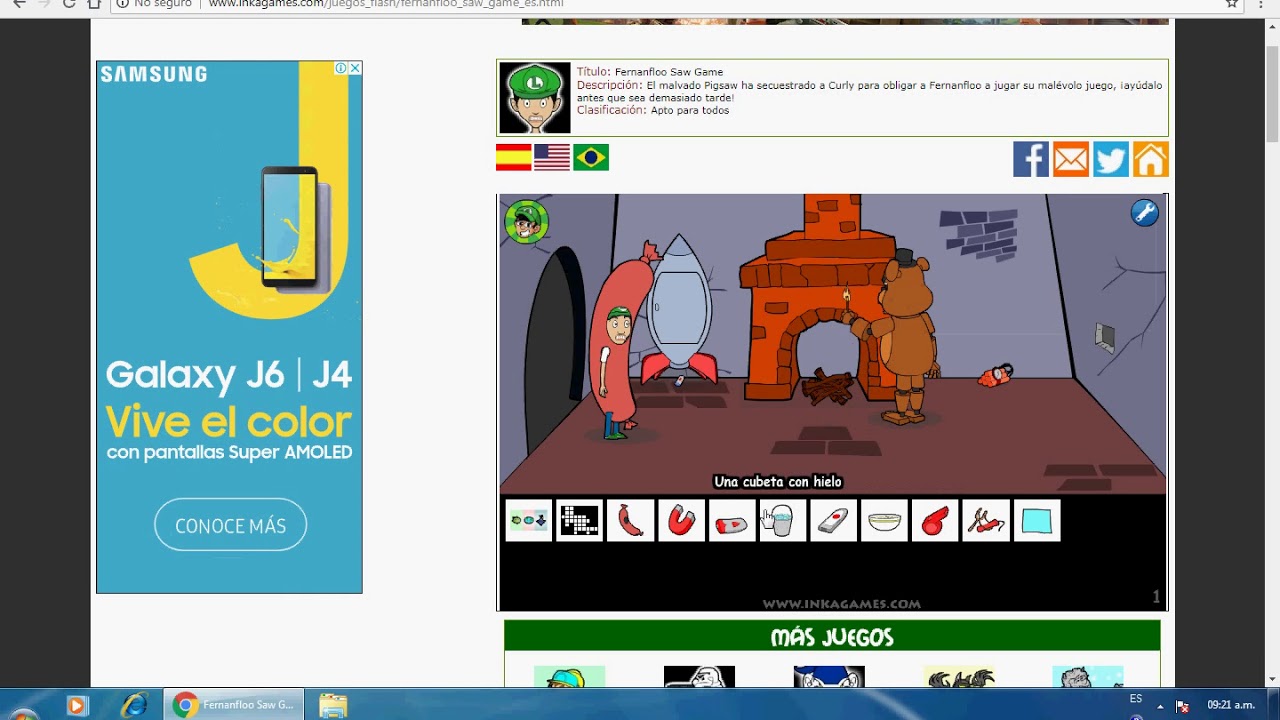Click the browser home button
Viewport: 1280px width, 720px height.
pos(94,3)
